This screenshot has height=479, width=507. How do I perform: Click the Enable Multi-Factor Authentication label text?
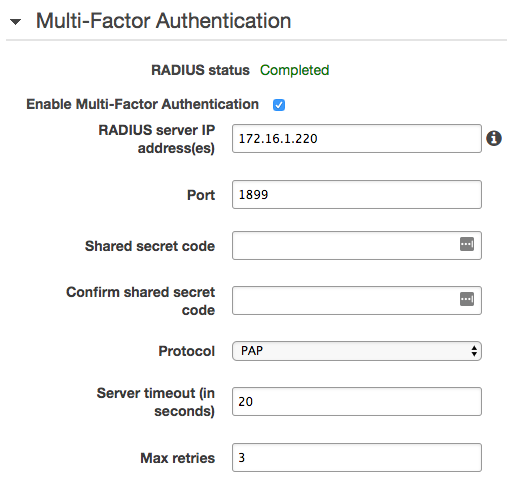[x=142, y=104]
